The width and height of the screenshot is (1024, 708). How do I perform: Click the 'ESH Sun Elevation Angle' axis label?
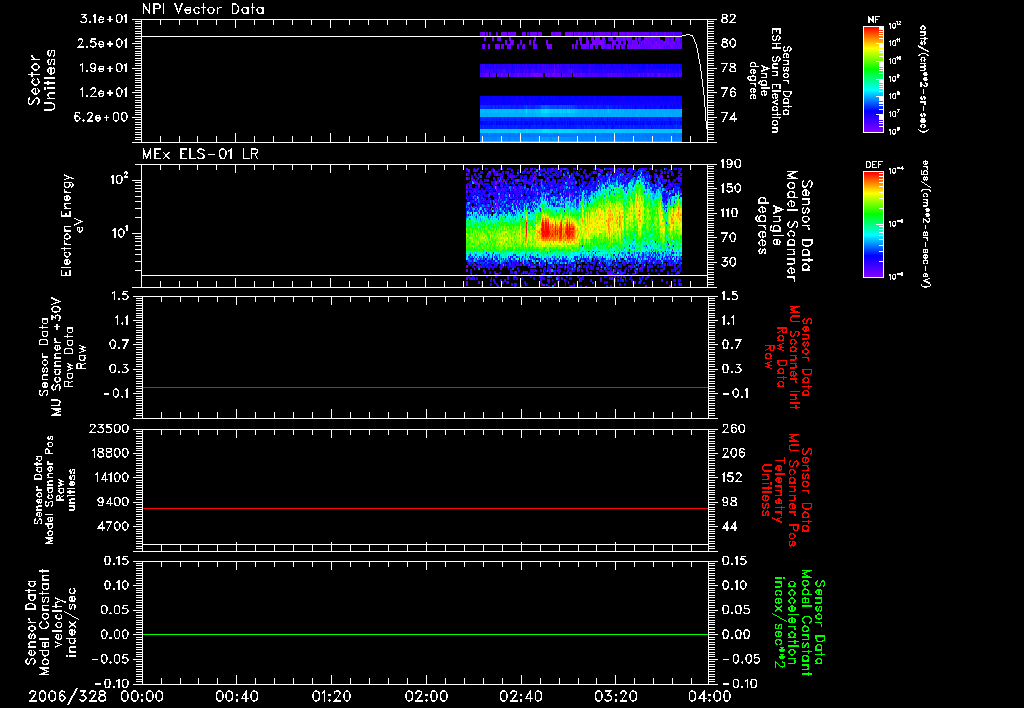pos(771,80)
